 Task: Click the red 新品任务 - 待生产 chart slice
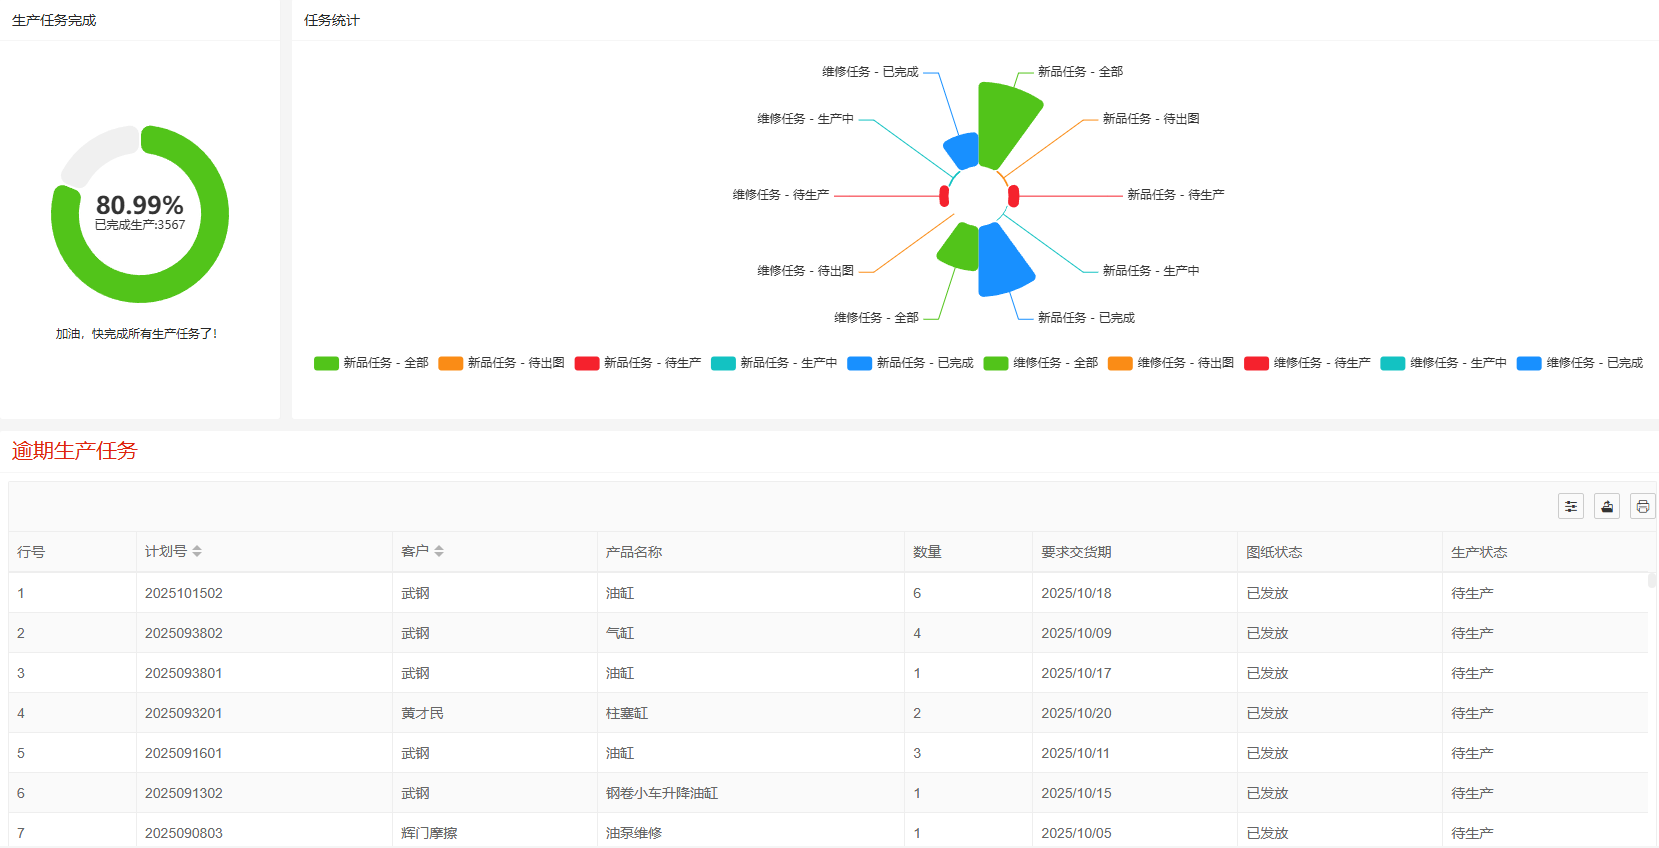(1013, 196)
